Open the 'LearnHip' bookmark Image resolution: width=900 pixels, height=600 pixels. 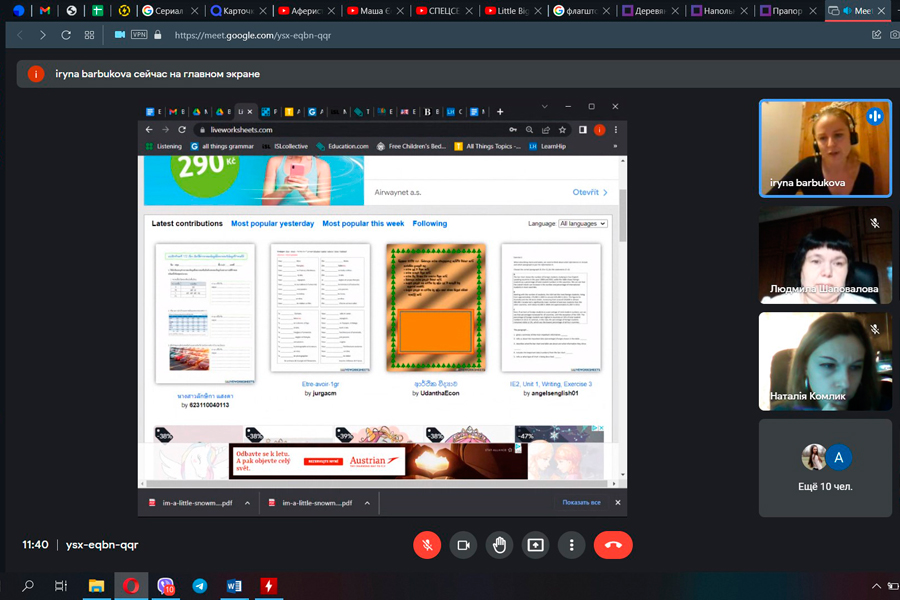pyautogui.click(x=548, y=146)
